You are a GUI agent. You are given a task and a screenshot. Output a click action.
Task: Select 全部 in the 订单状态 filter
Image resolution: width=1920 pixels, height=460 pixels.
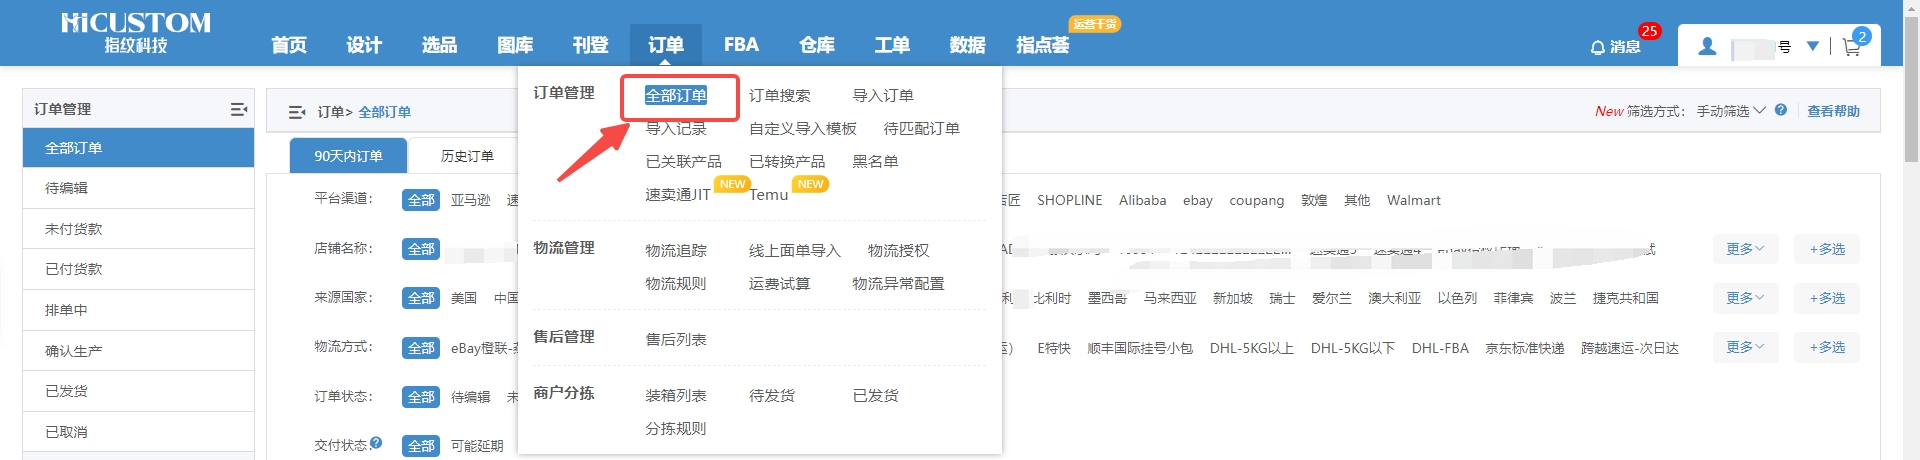[x=421, y=397]
